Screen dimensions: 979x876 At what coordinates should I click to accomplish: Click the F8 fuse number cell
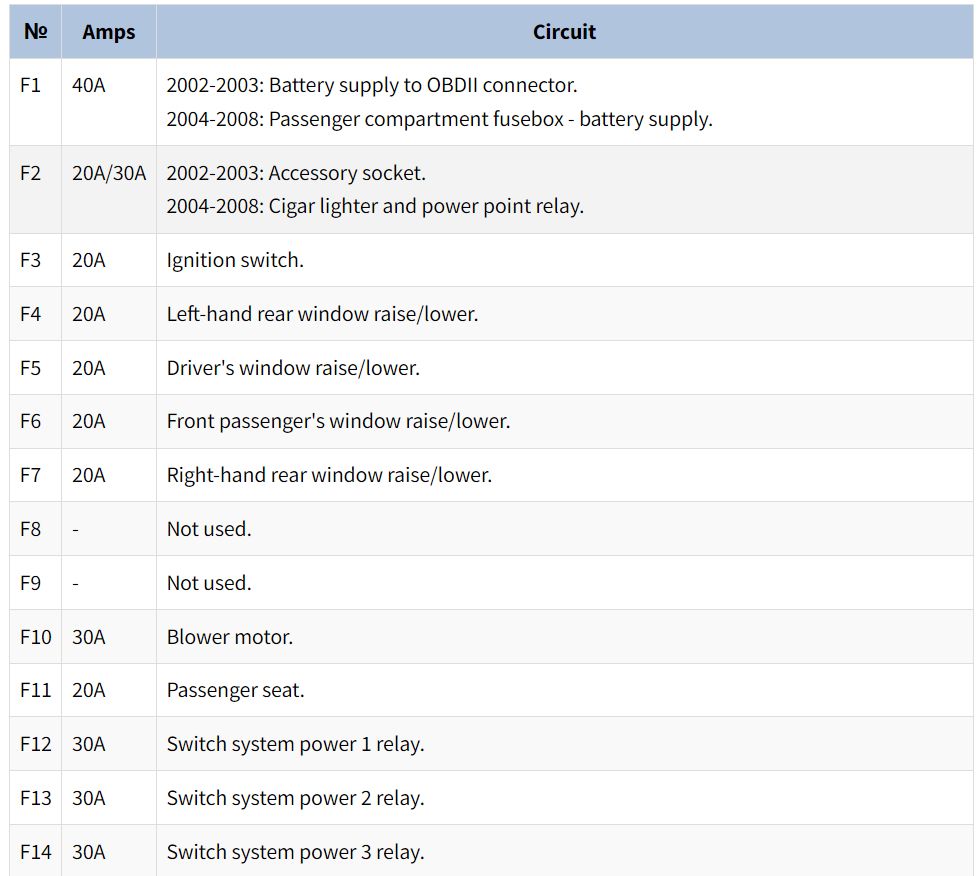31,529
